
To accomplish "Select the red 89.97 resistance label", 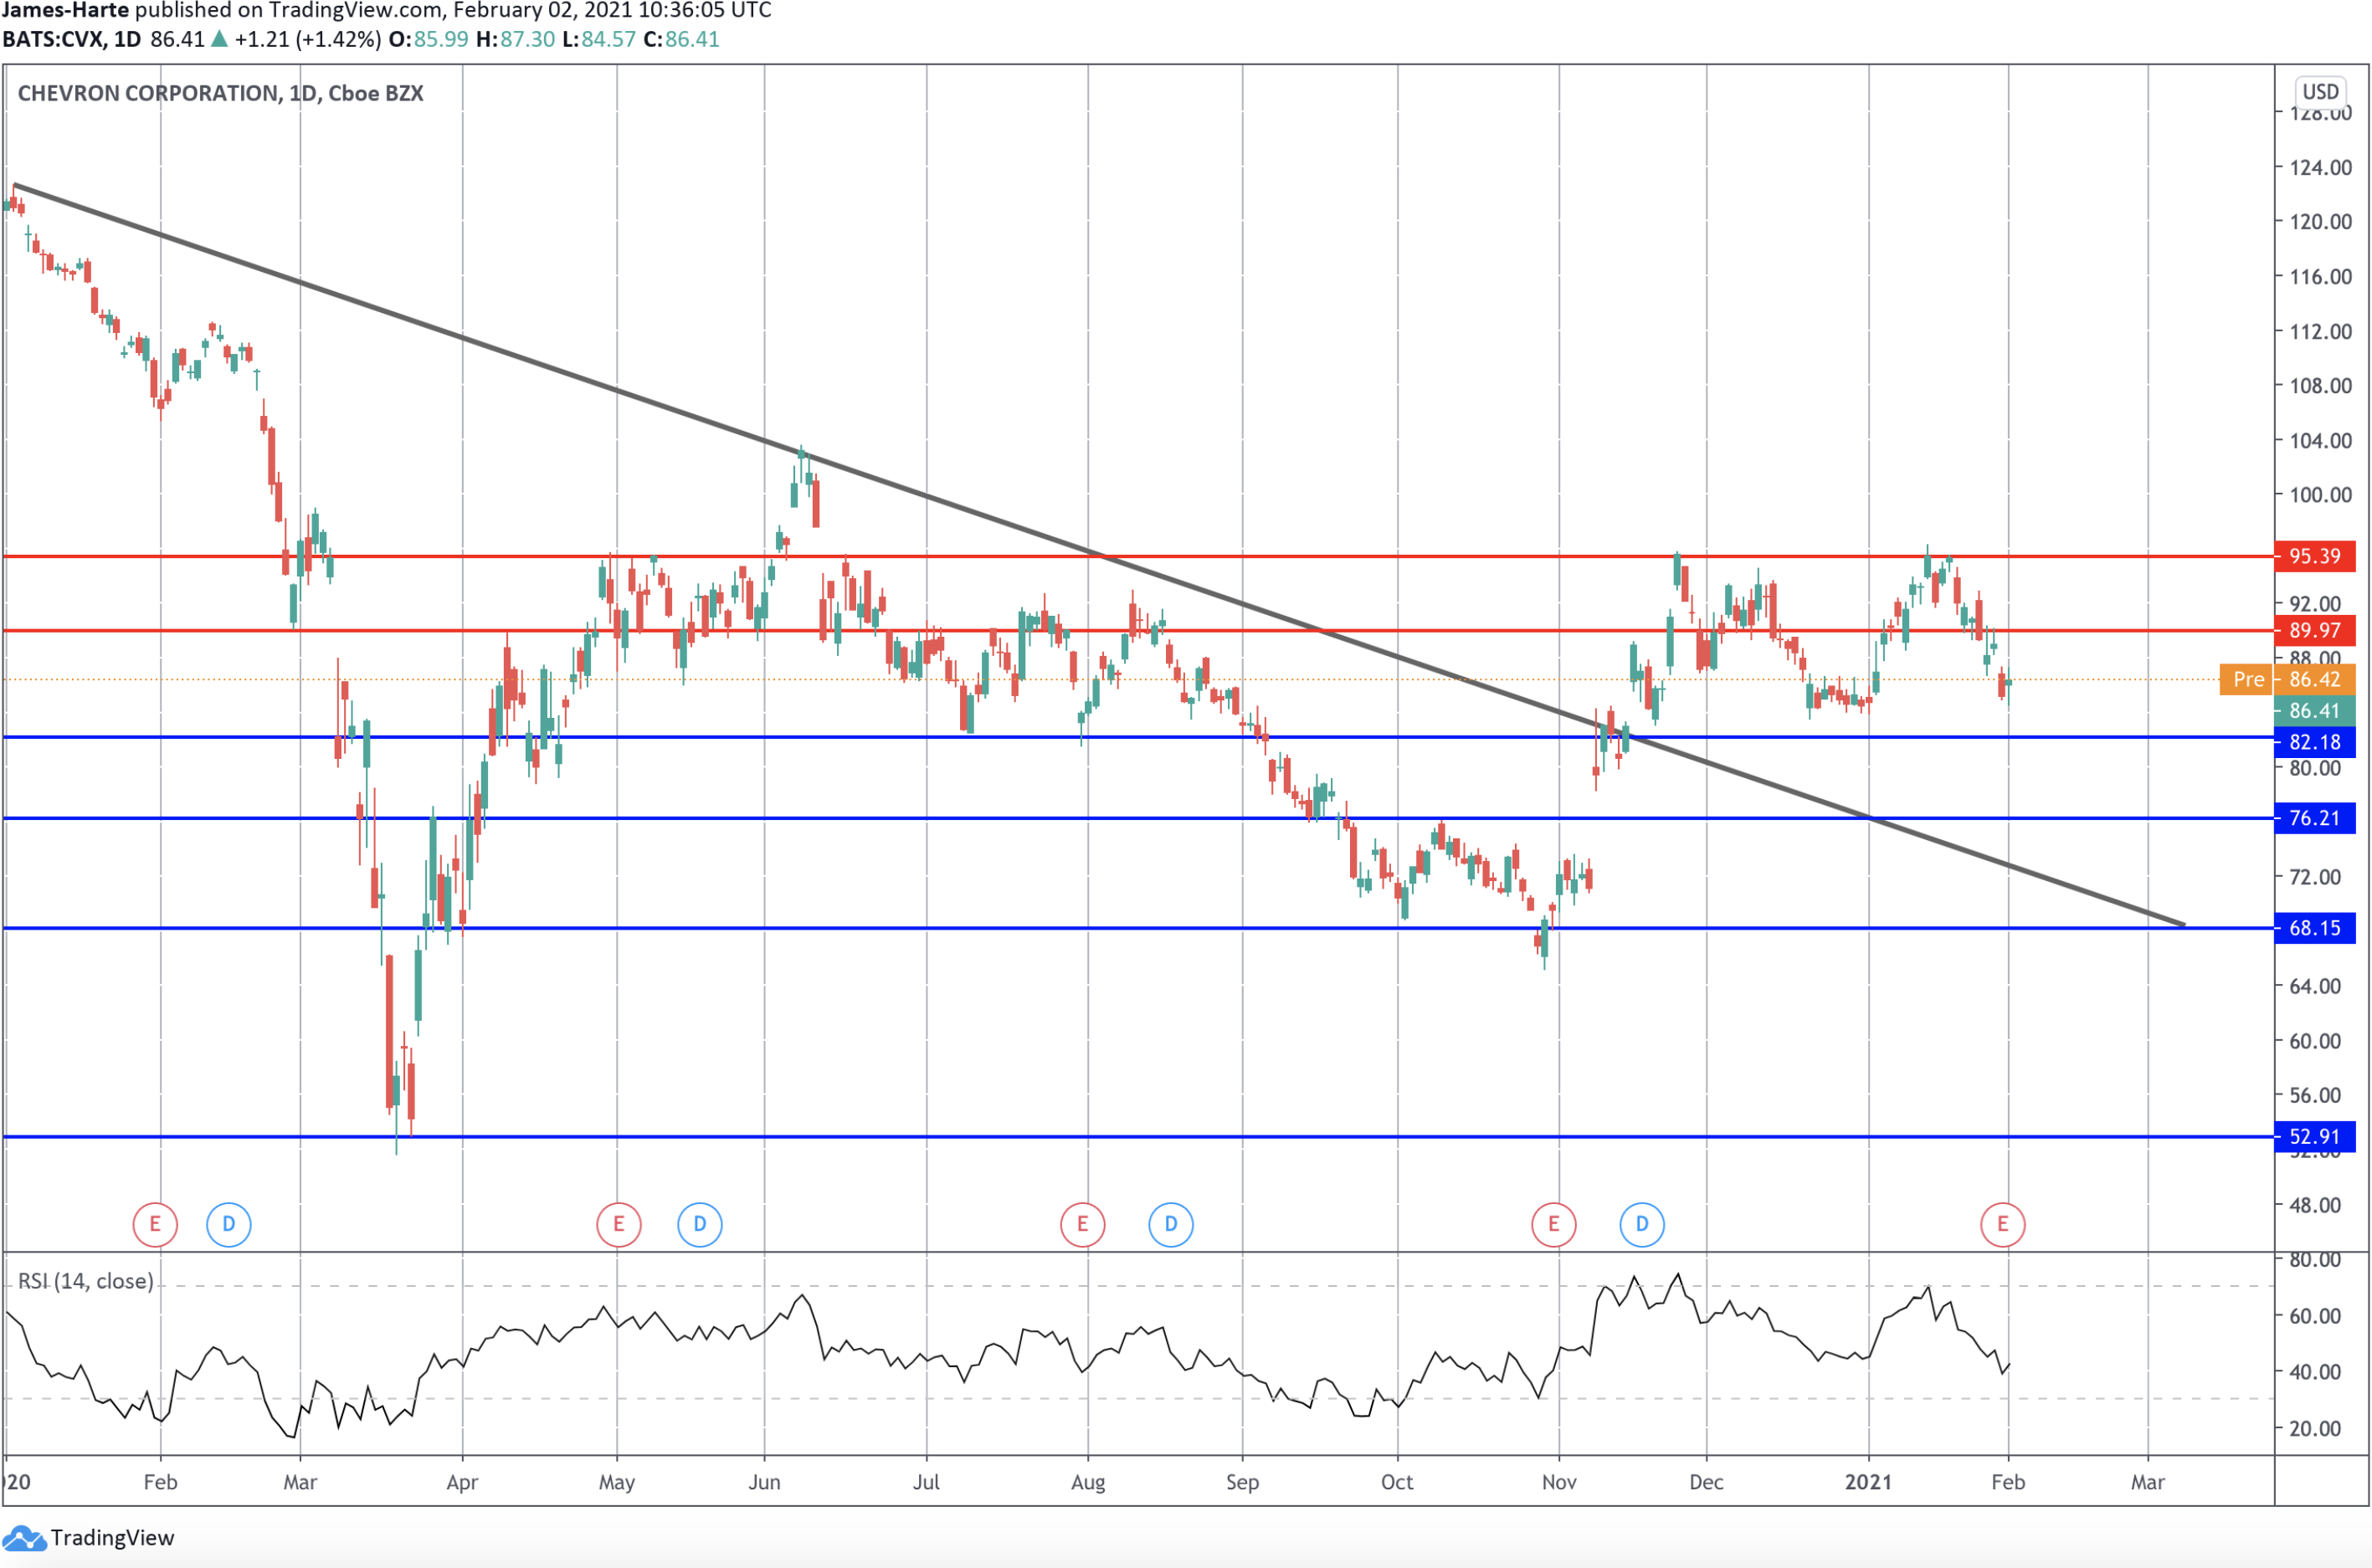I will [x=2315, y=630].
